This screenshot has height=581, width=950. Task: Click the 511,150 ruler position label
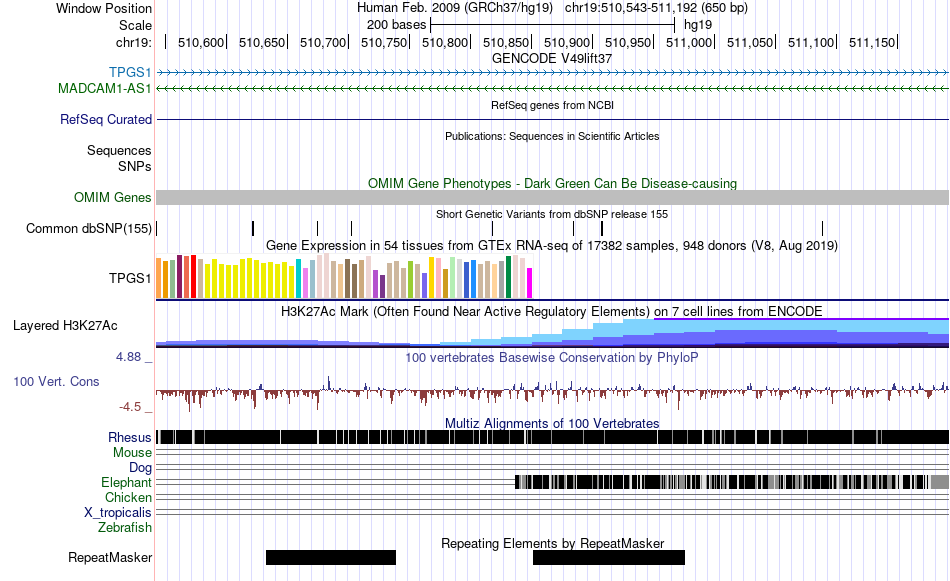(x=872, y=42)
